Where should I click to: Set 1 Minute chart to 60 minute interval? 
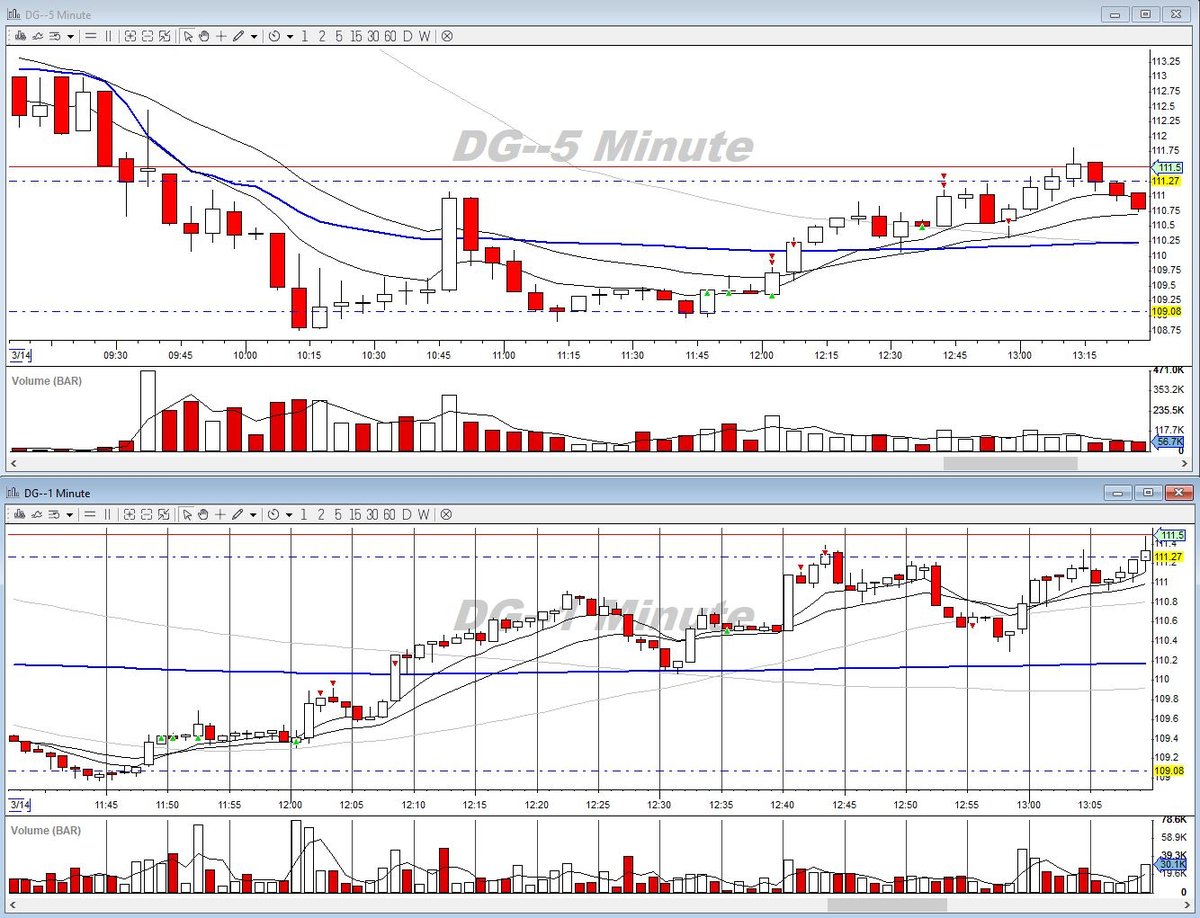pos(390,514)
